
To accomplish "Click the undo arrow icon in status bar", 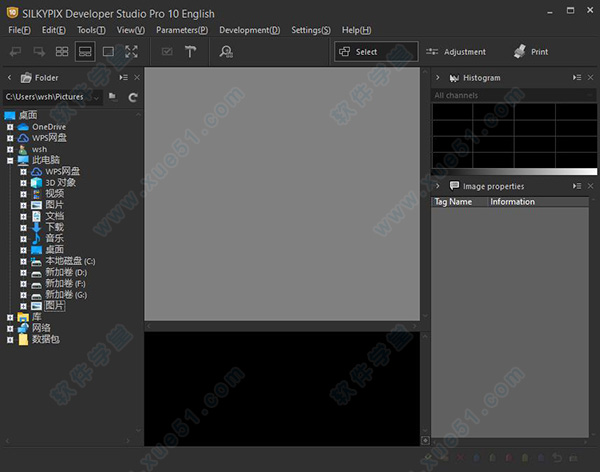I will 557,457.
